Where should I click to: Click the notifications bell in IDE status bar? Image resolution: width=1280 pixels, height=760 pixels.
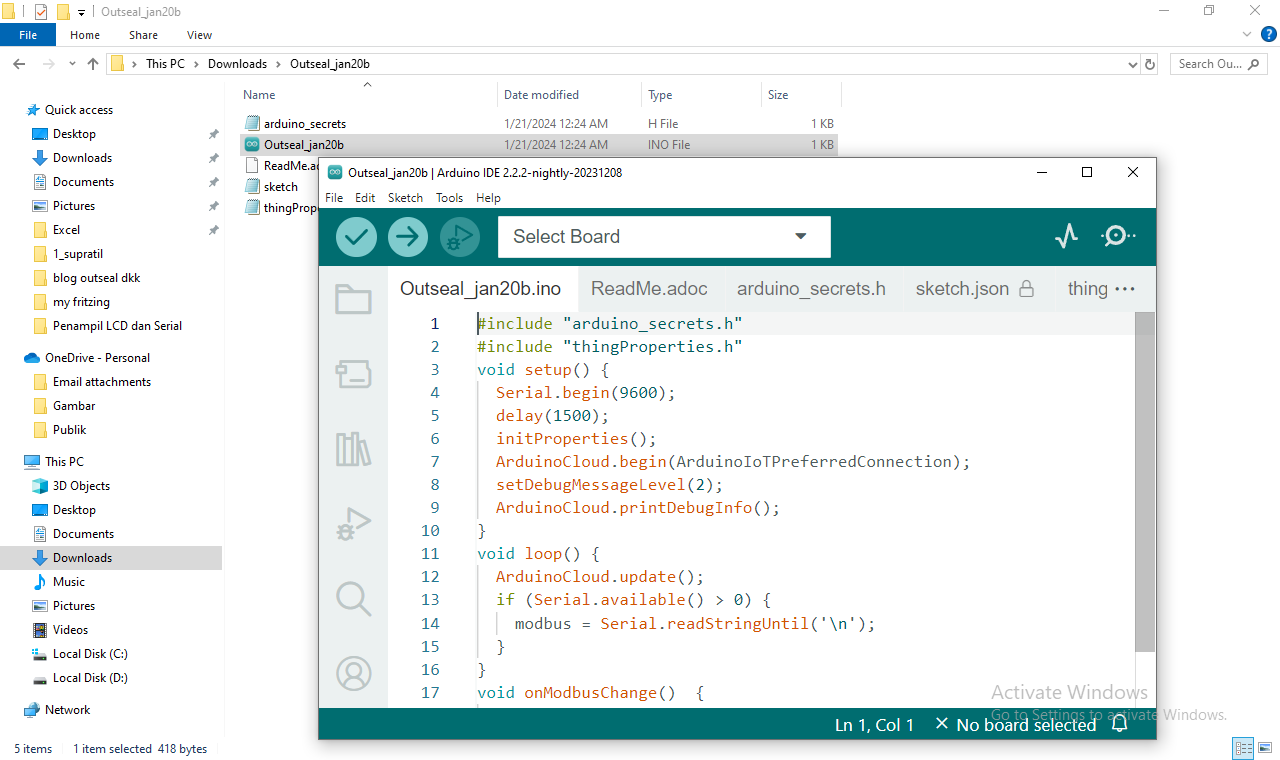[x=1120, y=725]
